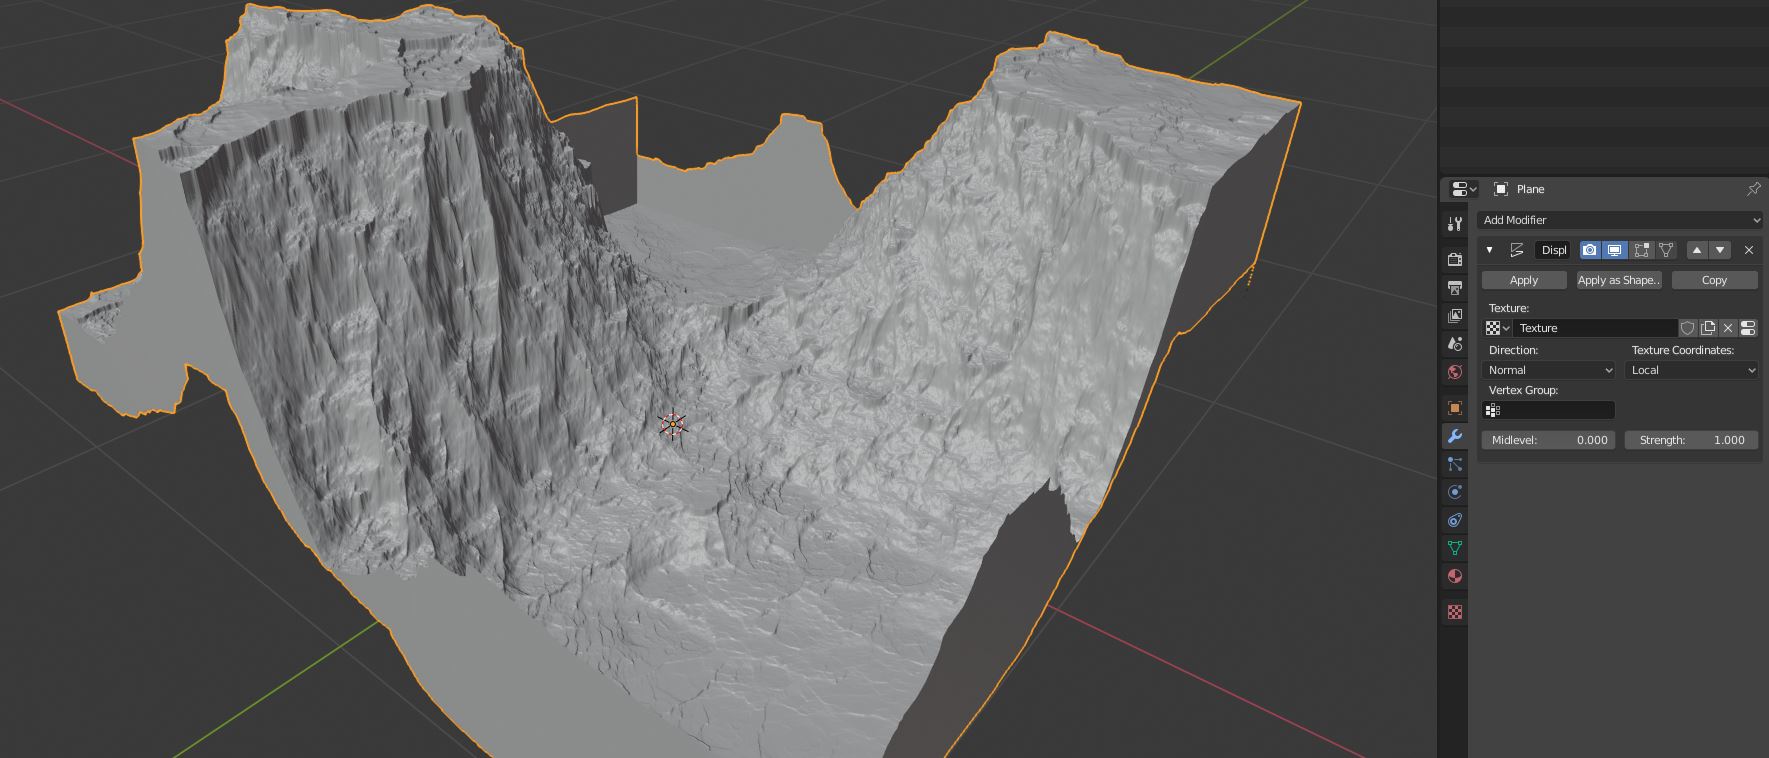Click the 3D cursor in viewport
Viewport: 1769px width, 758px height.
tap(674, 425)
